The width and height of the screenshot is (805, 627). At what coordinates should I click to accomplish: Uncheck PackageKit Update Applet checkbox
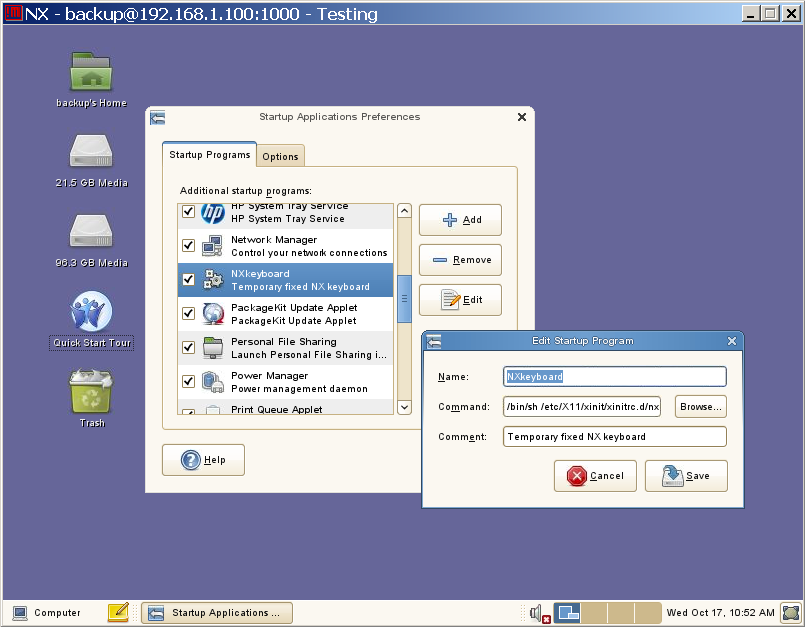click(188, 313)
